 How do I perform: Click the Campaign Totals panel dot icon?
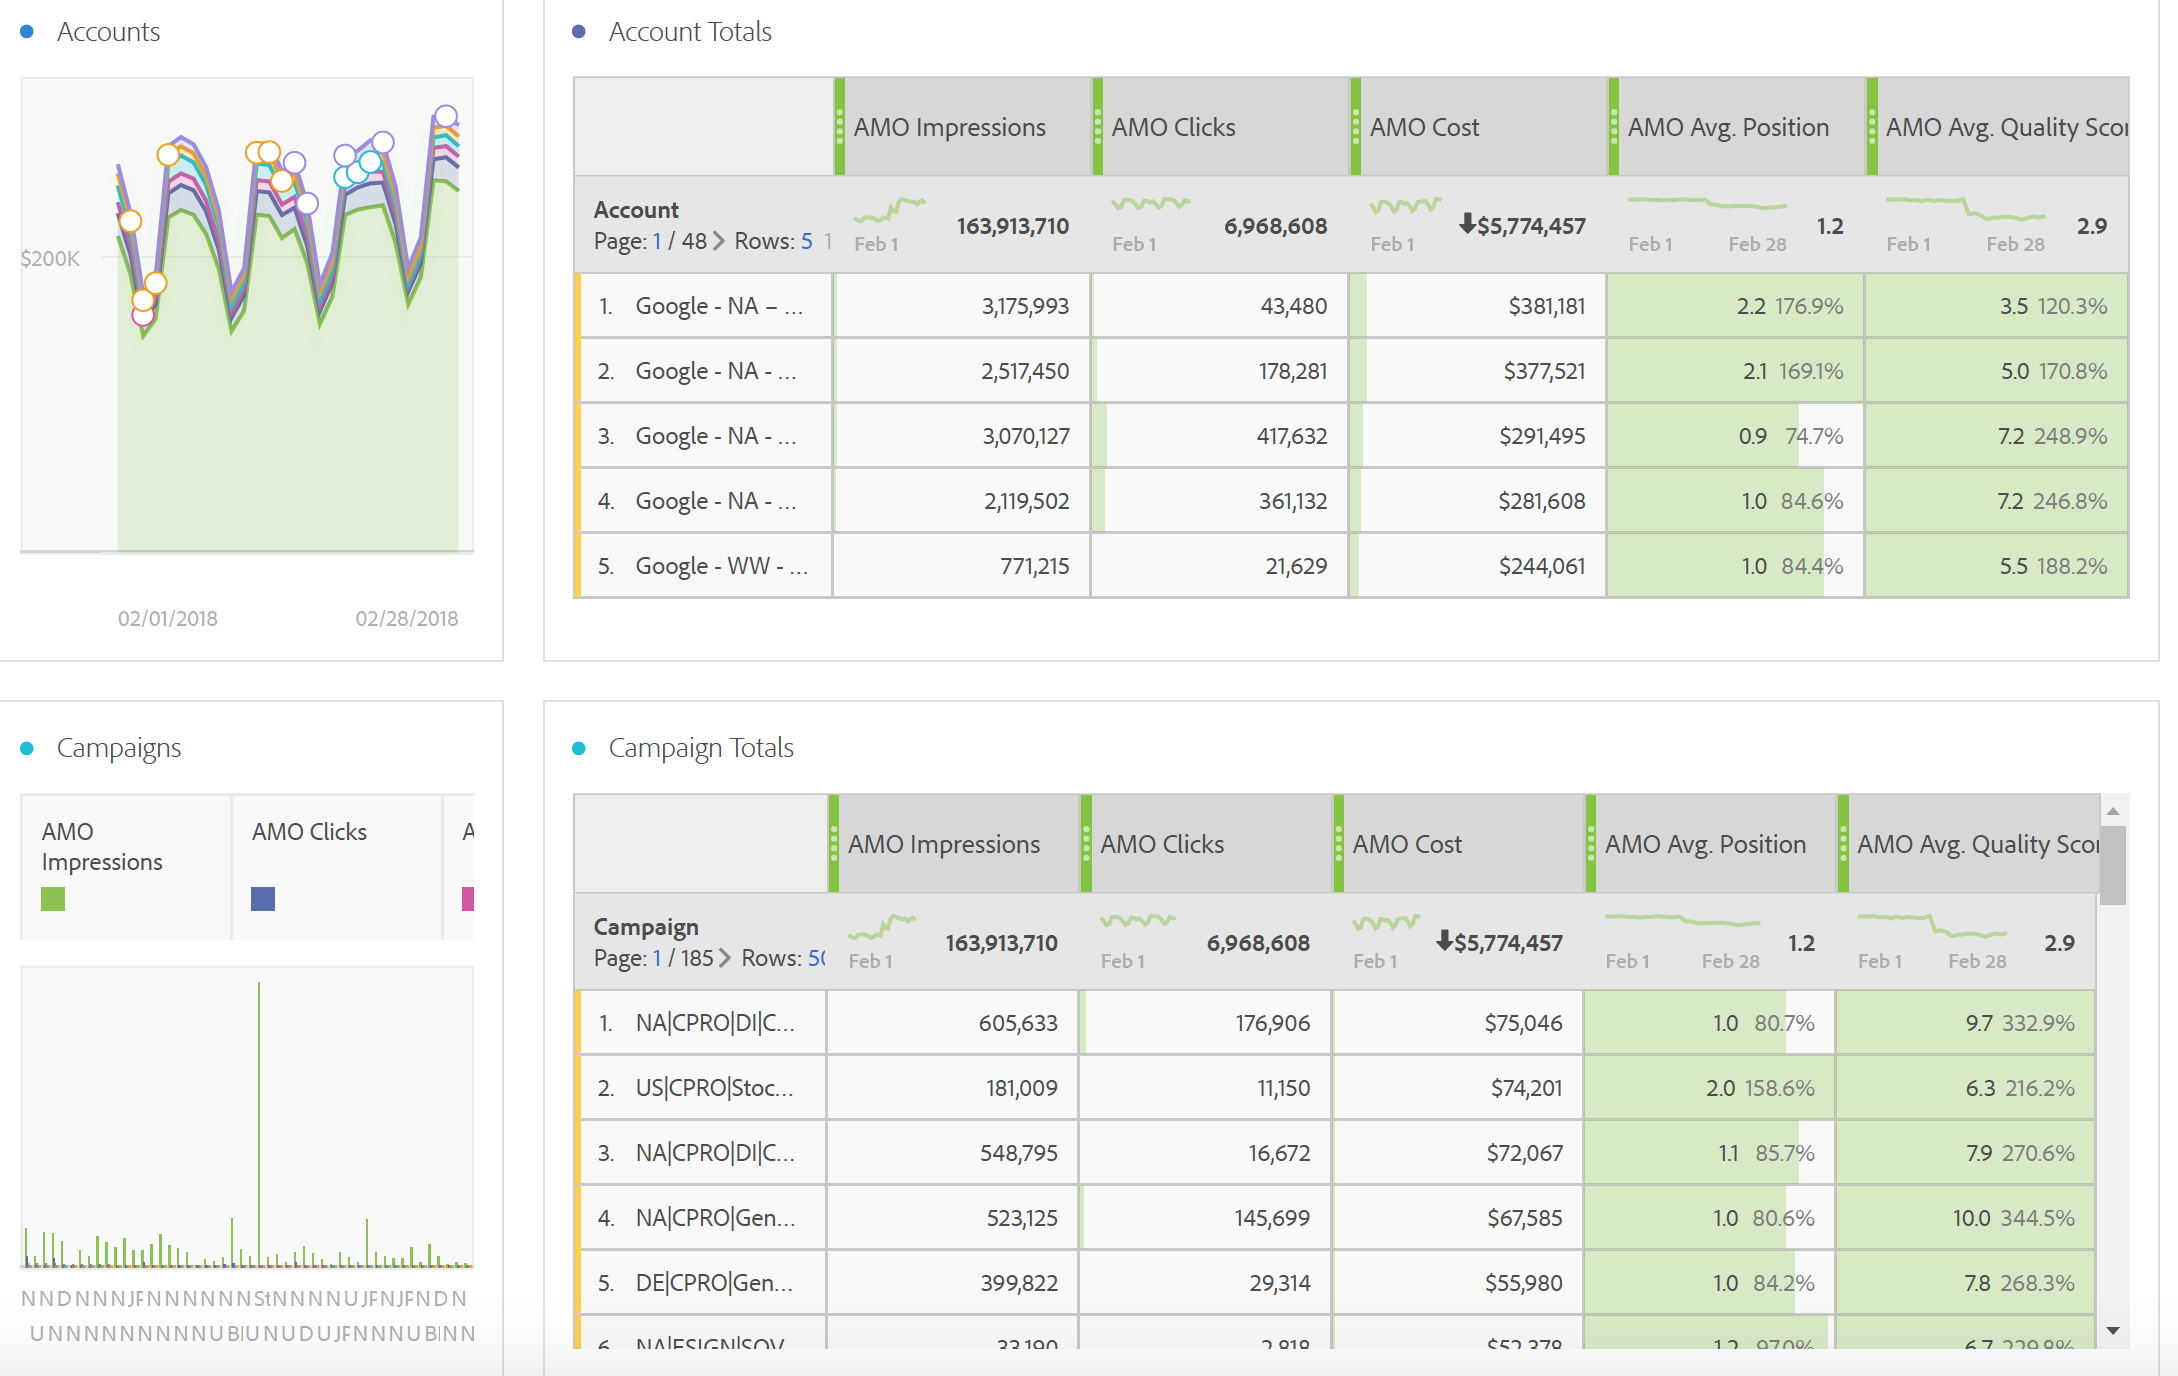(x=578, y=748)
